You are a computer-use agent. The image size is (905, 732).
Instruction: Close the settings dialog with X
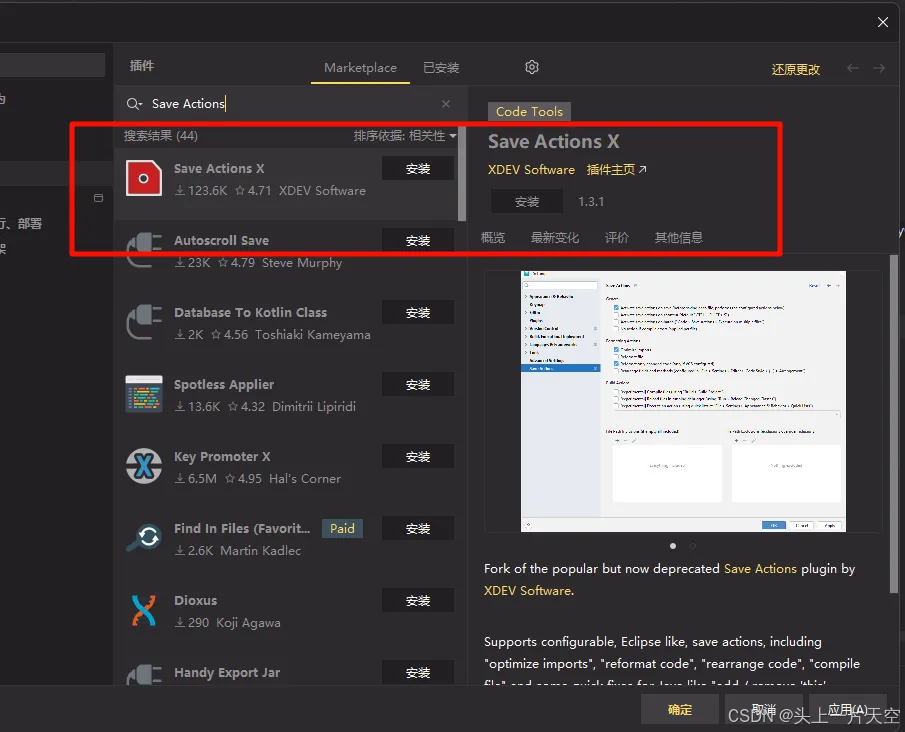point(882,22)
